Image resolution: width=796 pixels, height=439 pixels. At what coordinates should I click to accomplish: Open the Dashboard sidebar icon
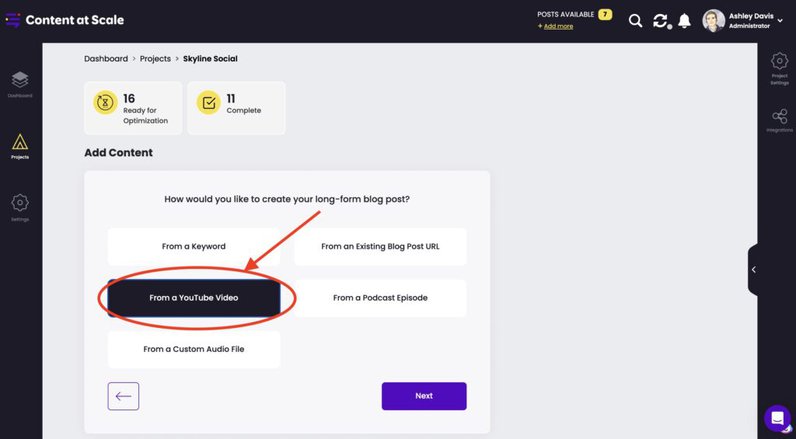pos(20,84)
